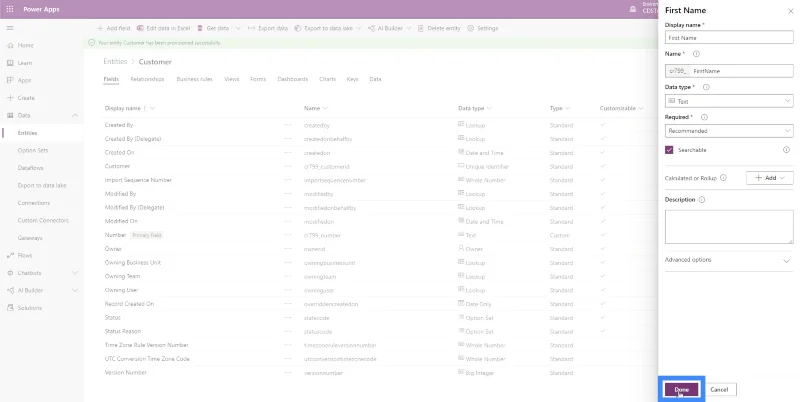Viewport: 800px width, 402px height.
Task: Switch to the Charts tab
Action: (x=328, y=79)
